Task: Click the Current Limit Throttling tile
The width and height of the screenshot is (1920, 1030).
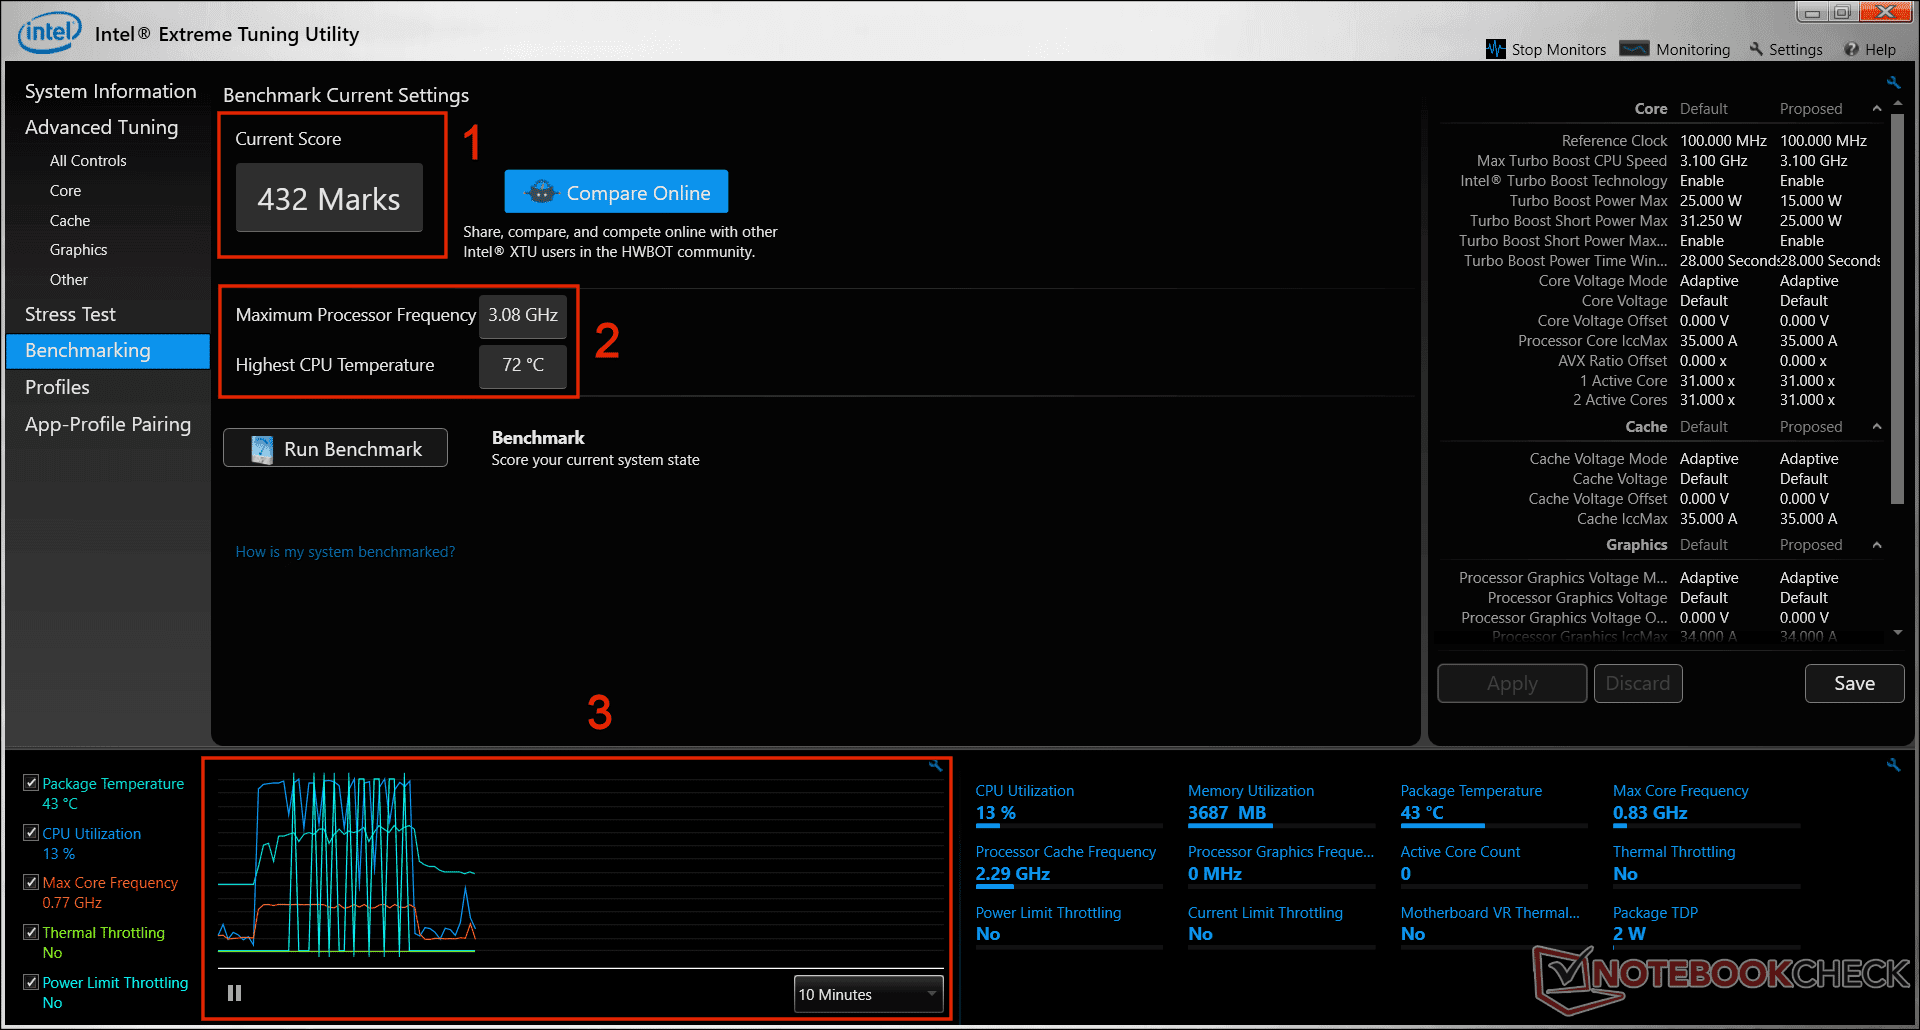Action: (1280, 925)
